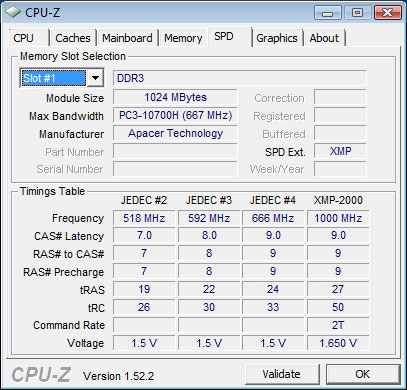Click the tRAS value 22

(209, 289)
